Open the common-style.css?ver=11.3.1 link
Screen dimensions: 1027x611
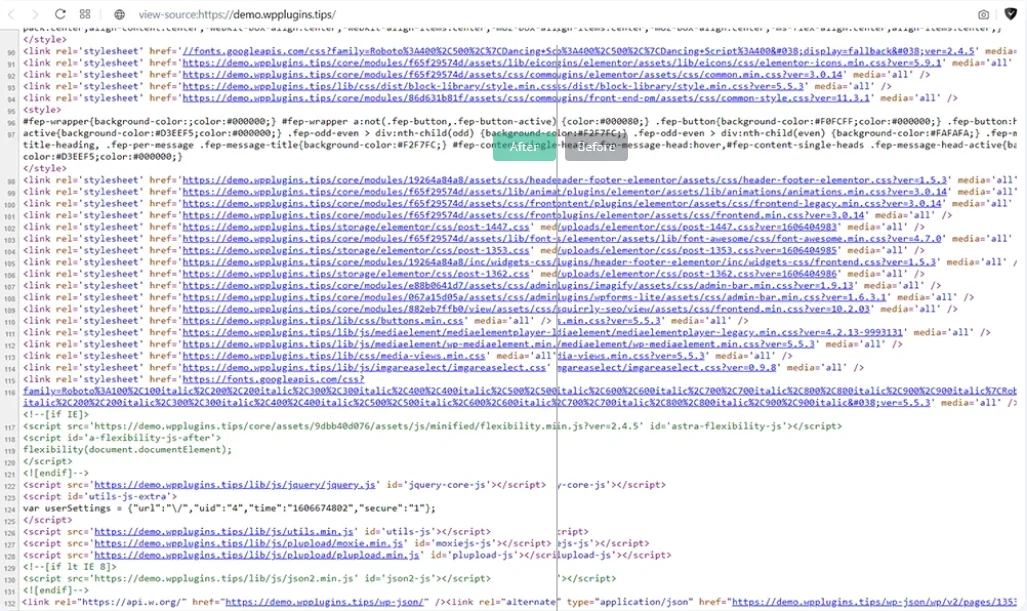(x=526, y=98)
